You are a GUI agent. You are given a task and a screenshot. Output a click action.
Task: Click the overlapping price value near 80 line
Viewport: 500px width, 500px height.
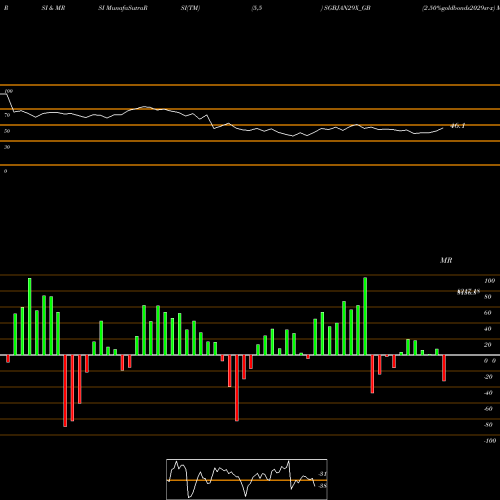coord(468,292)
